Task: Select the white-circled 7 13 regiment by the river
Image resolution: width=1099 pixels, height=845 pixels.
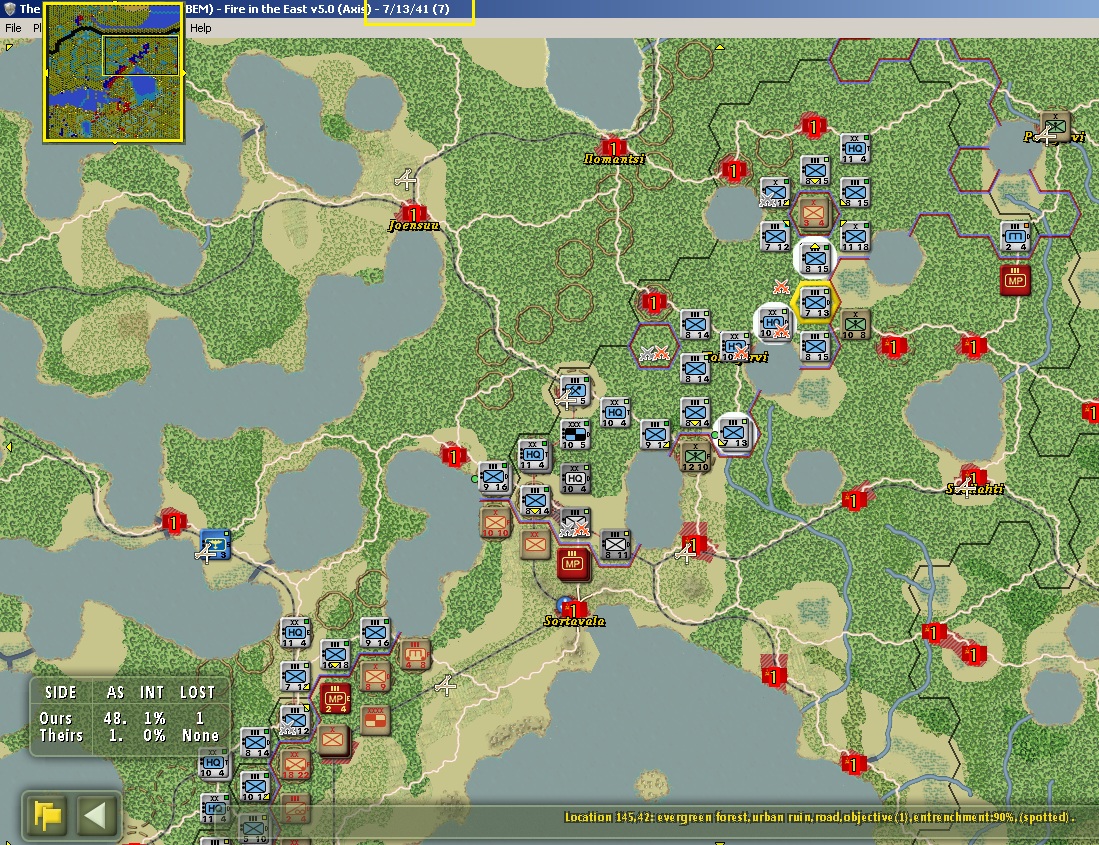Action: (x=734, y=434)
